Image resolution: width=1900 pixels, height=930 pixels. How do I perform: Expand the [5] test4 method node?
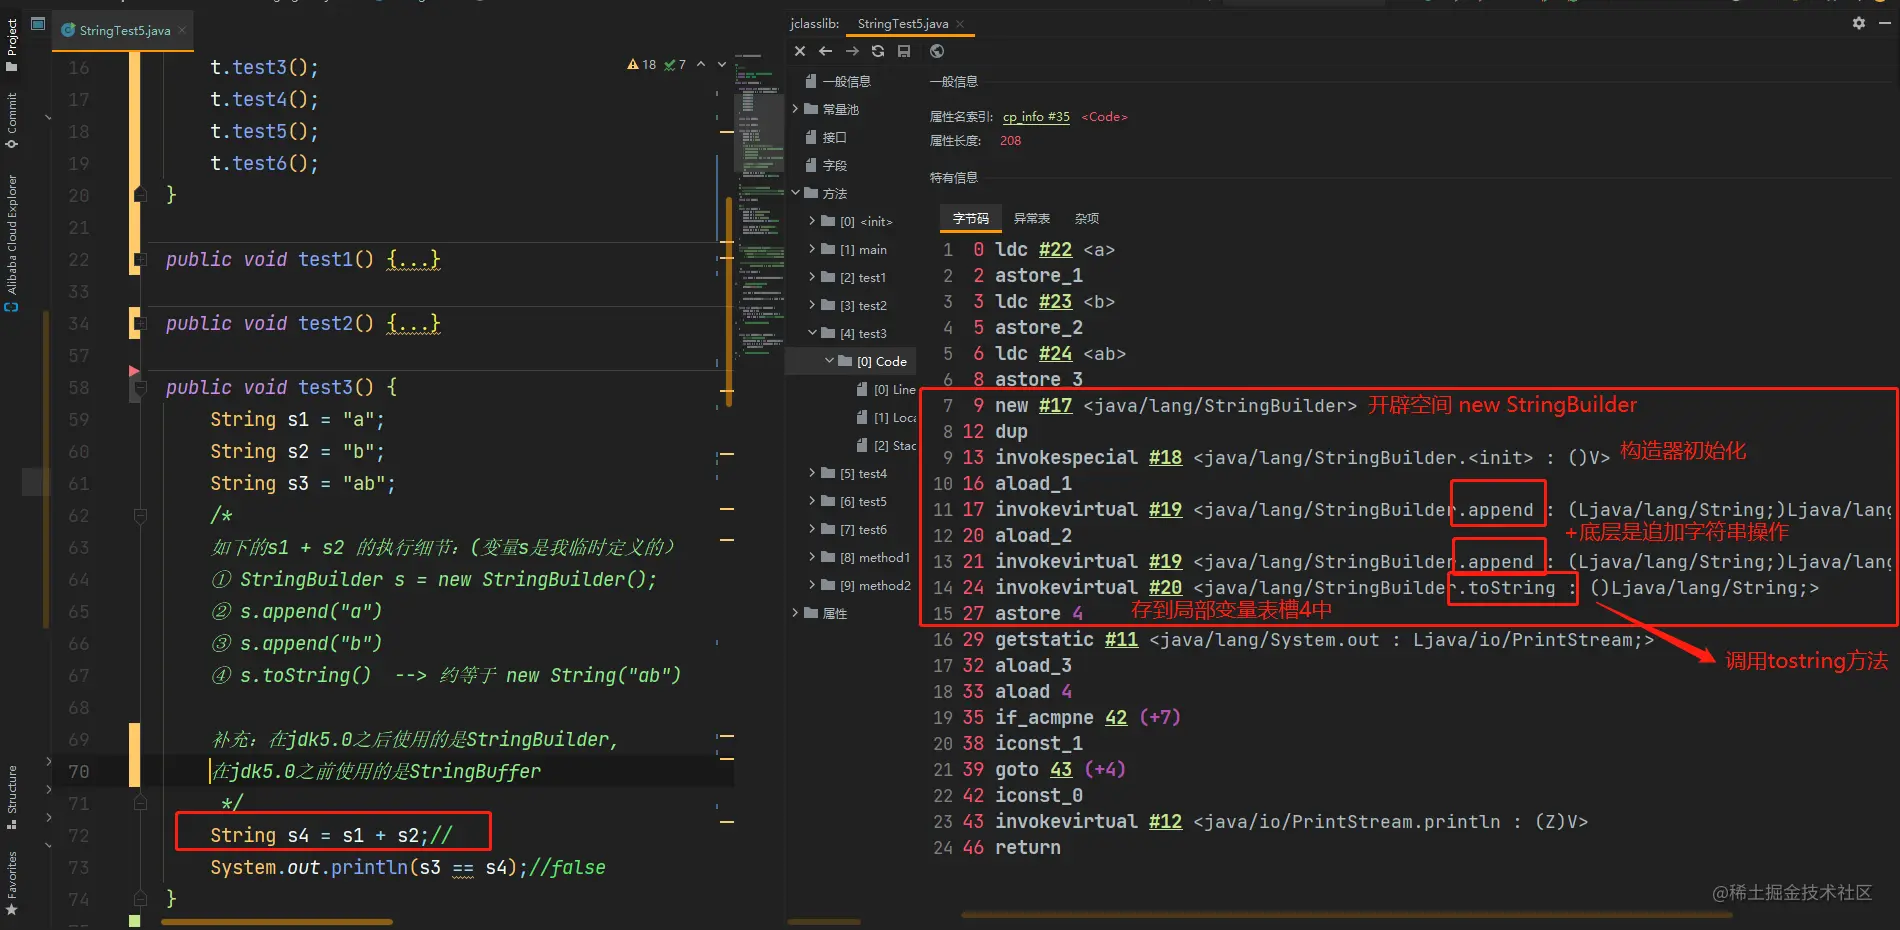click(812, 473)
